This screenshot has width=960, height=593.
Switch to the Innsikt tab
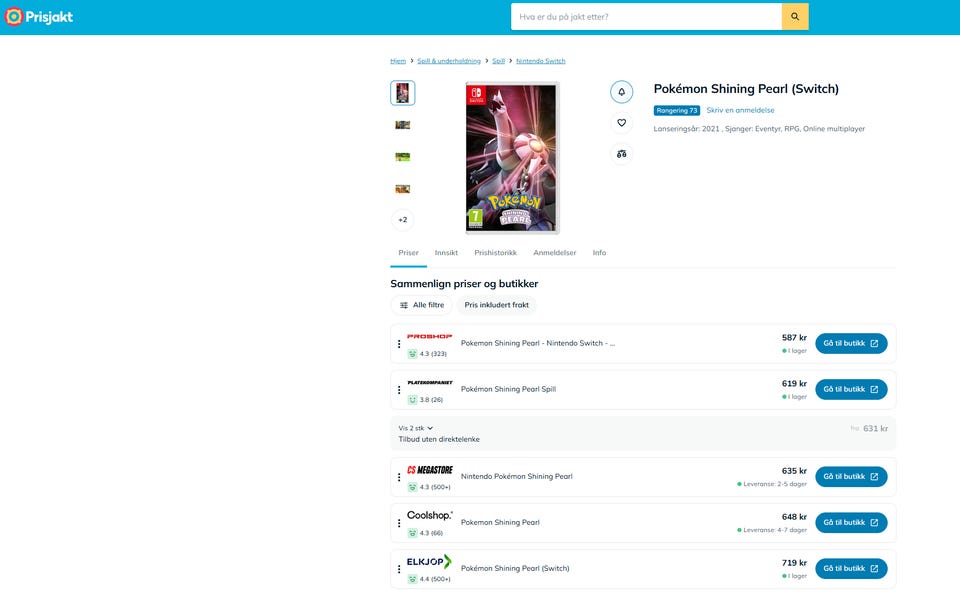[446, 253]
